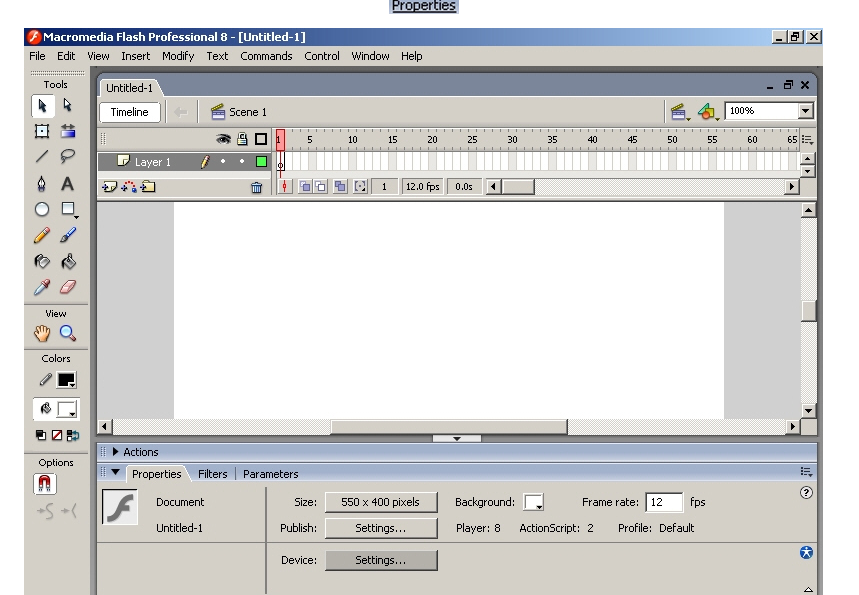Open the Control menu
Image resolution: width=859 pixels, height=595 pixels.
pos(322,56)
